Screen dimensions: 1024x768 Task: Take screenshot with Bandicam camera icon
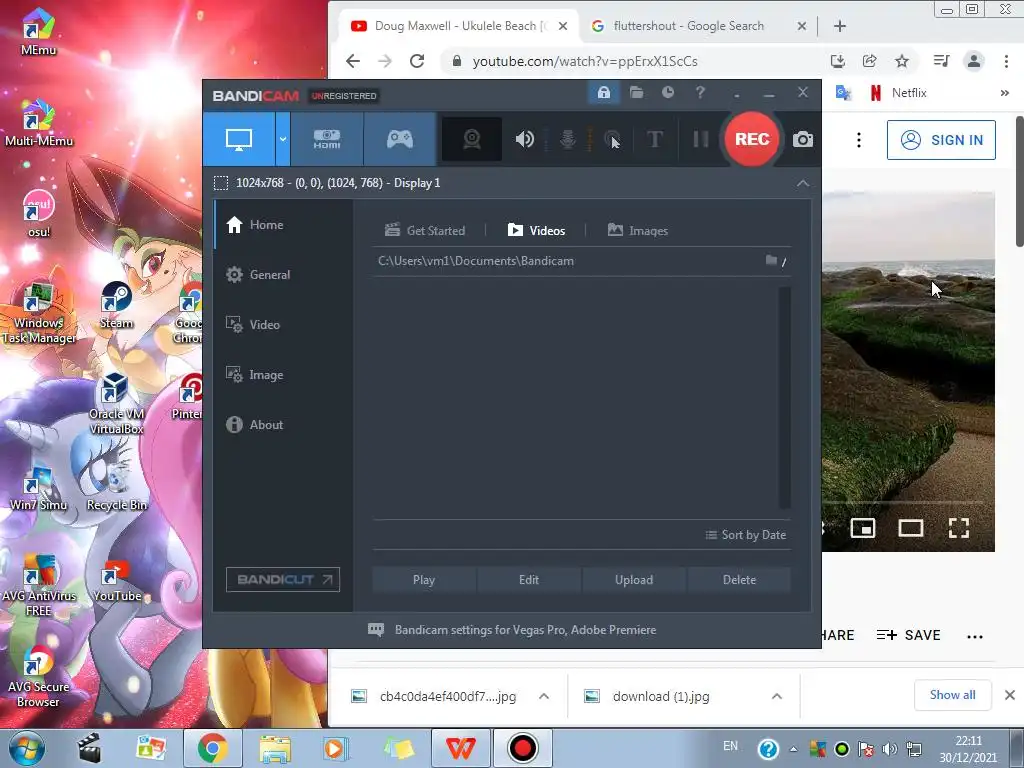click(803, 139)
